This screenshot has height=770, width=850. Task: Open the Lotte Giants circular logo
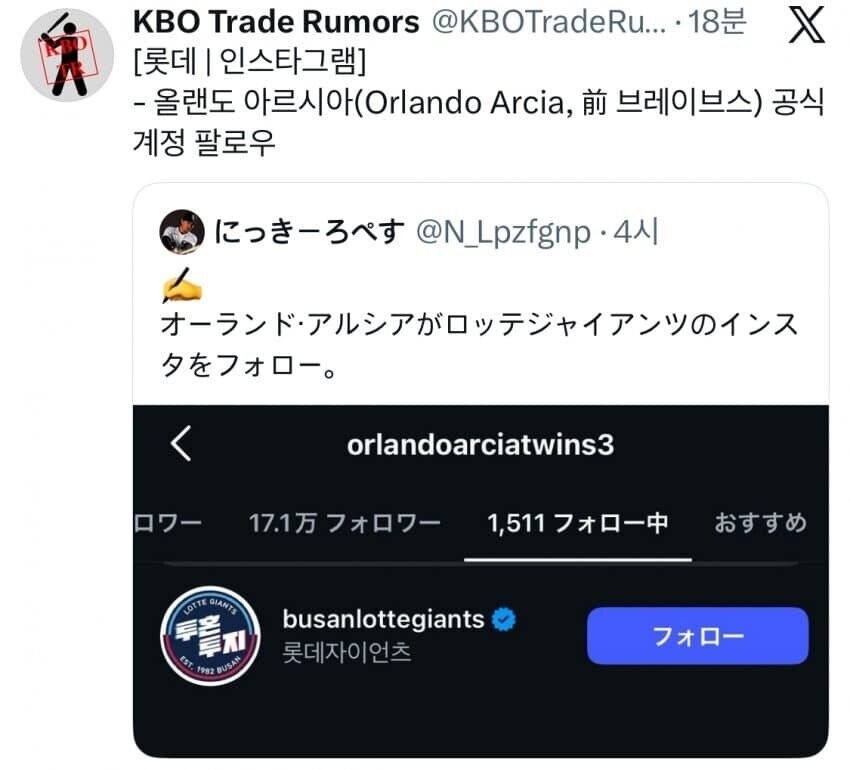click(x=210, y=636)
